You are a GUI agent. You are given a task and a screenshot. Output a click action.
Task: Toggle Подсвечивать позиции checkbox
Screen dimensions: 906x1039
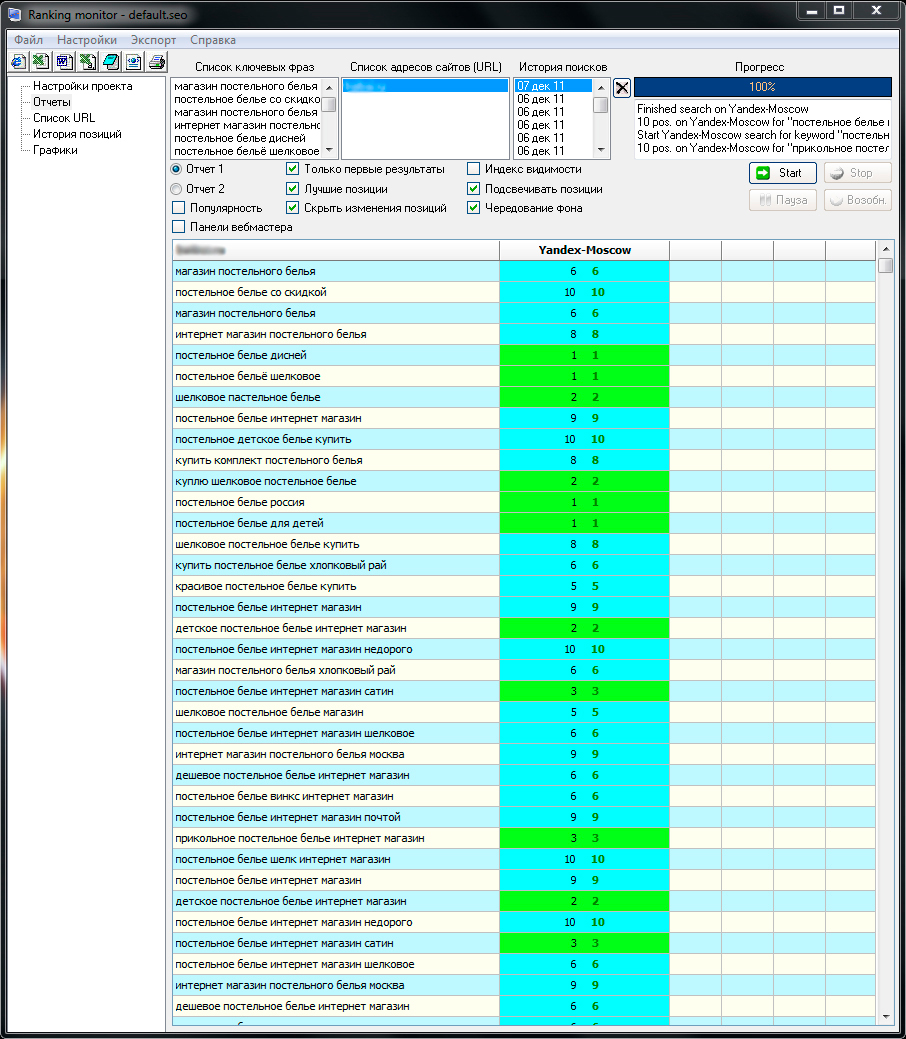(473, 189)
